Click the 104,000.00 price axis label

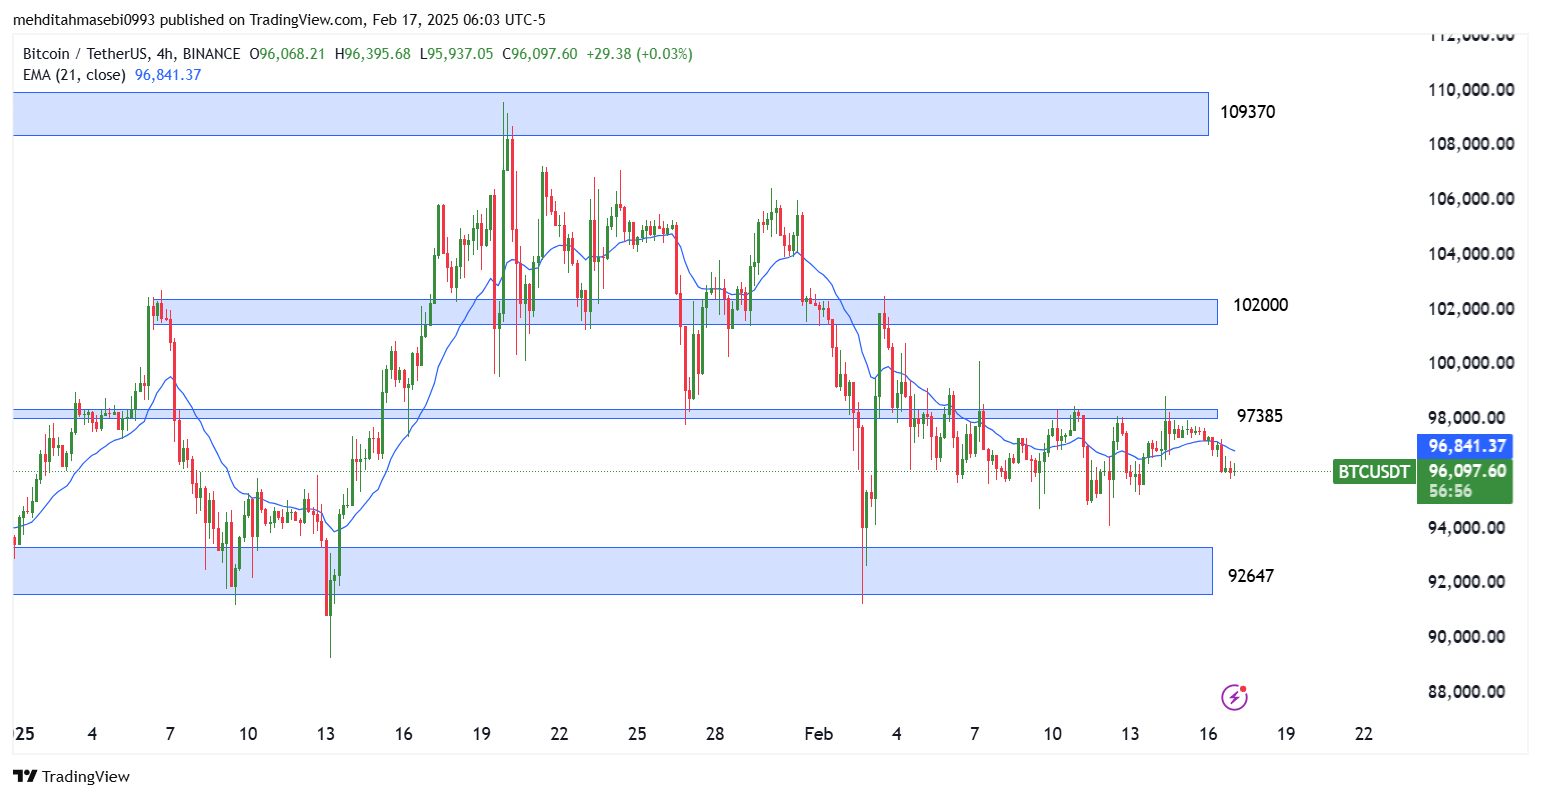(1471, 254)
